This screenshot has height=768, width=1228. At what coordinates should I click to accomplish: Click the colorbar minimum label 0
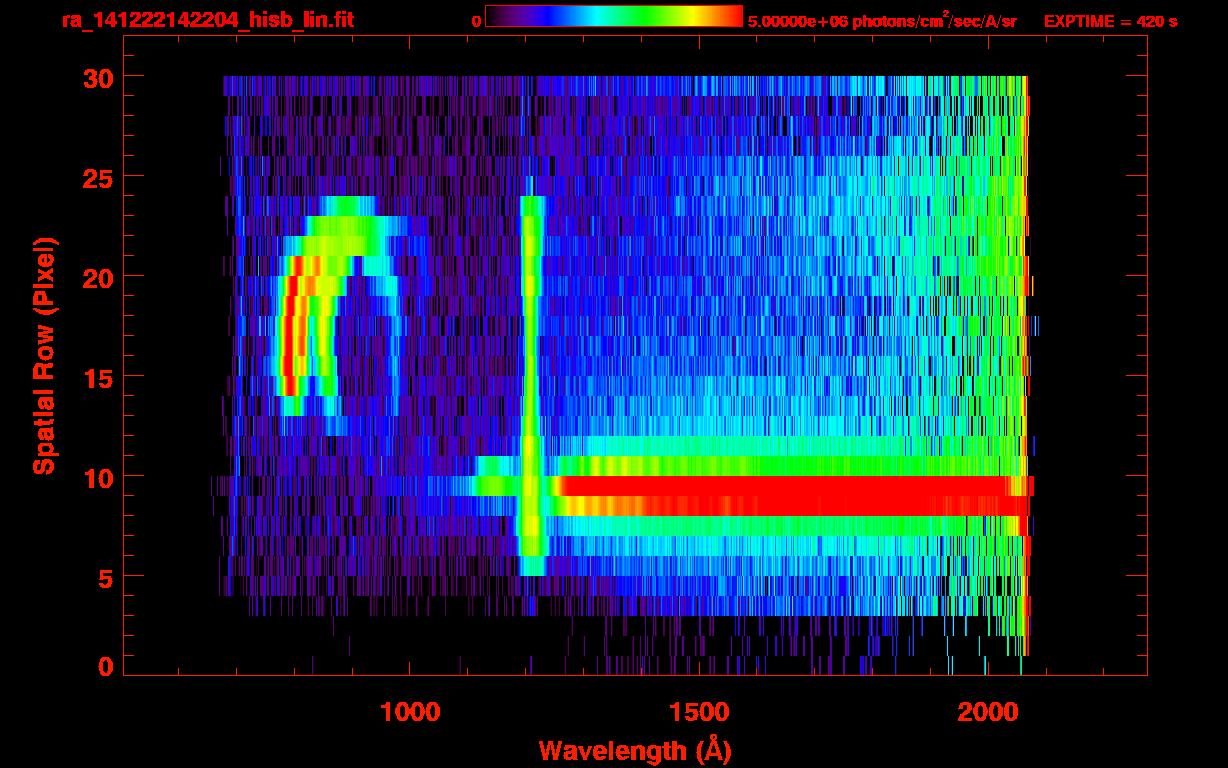click(x=476, y=21)
